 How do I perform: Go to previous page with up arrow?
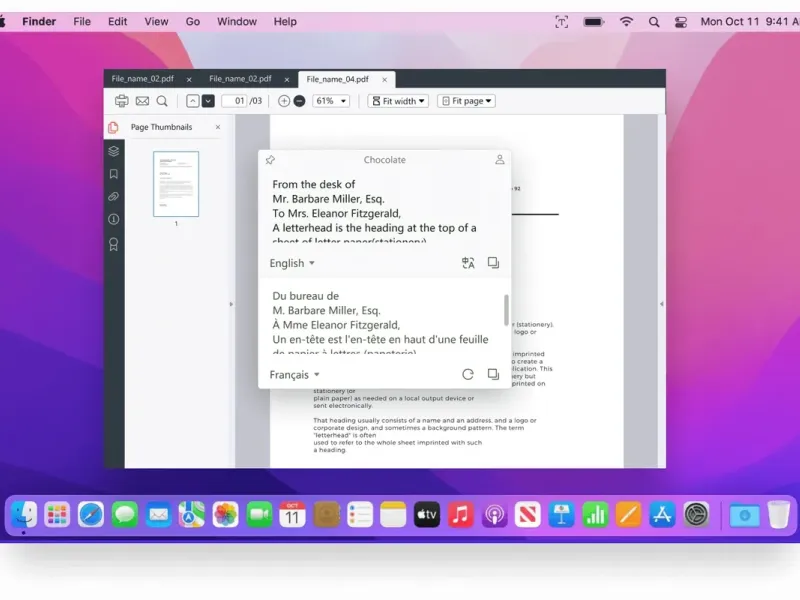coord(192,101)
